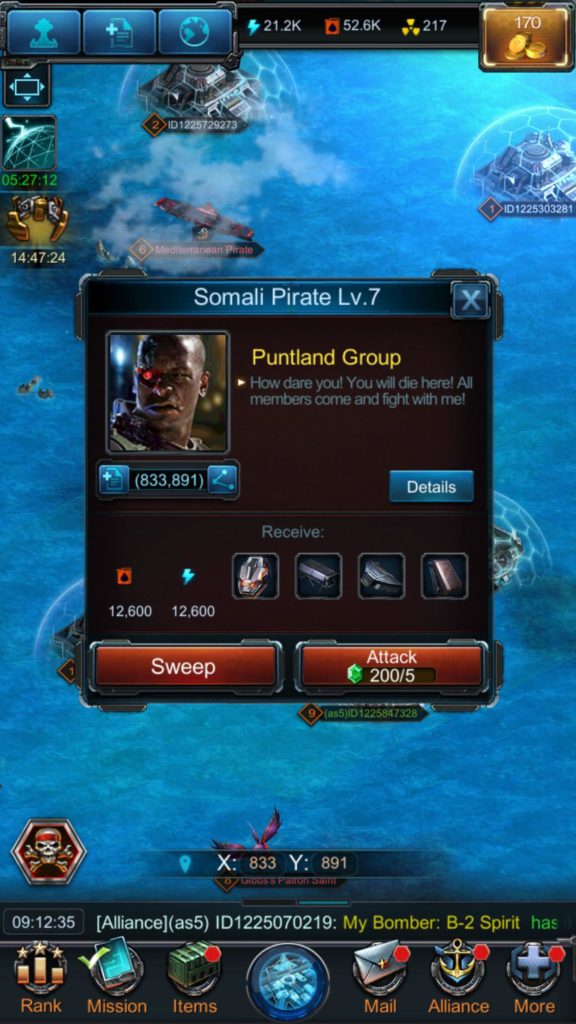Share the Somali Pirate coordinates
576x1024 pixels.
tap(222, 481)
